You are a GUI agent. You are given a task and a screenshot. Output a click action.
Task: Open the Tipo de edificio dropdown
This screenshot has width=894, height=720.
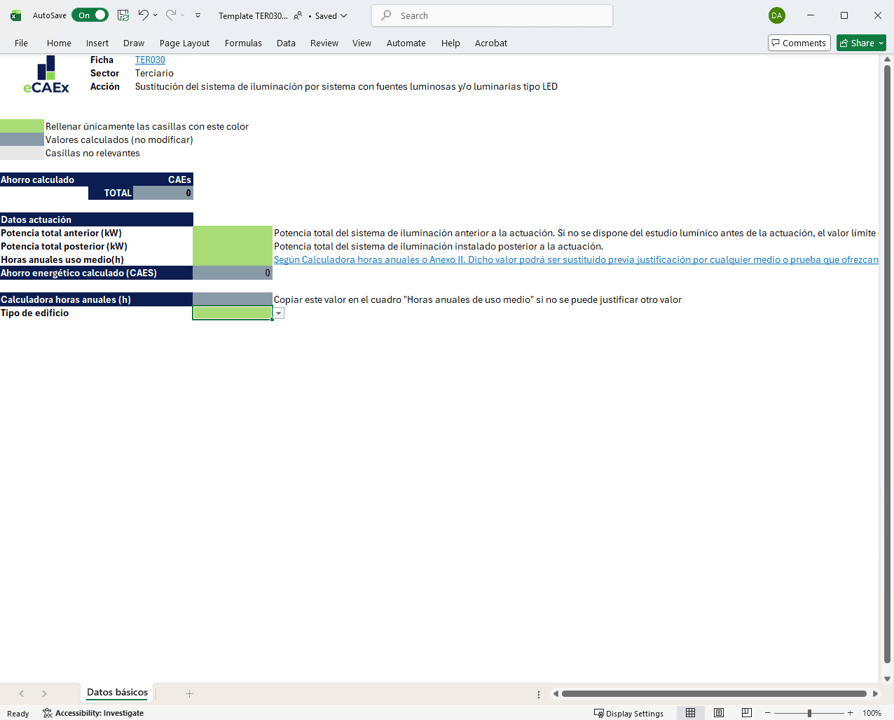pos(278,313)
